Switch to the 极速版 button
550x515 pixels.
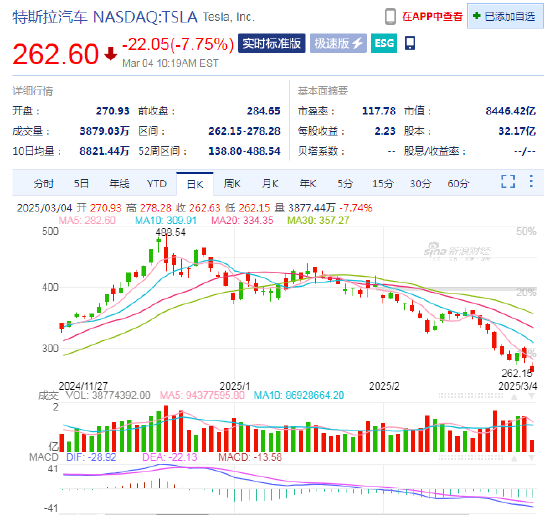pos(338,43)
